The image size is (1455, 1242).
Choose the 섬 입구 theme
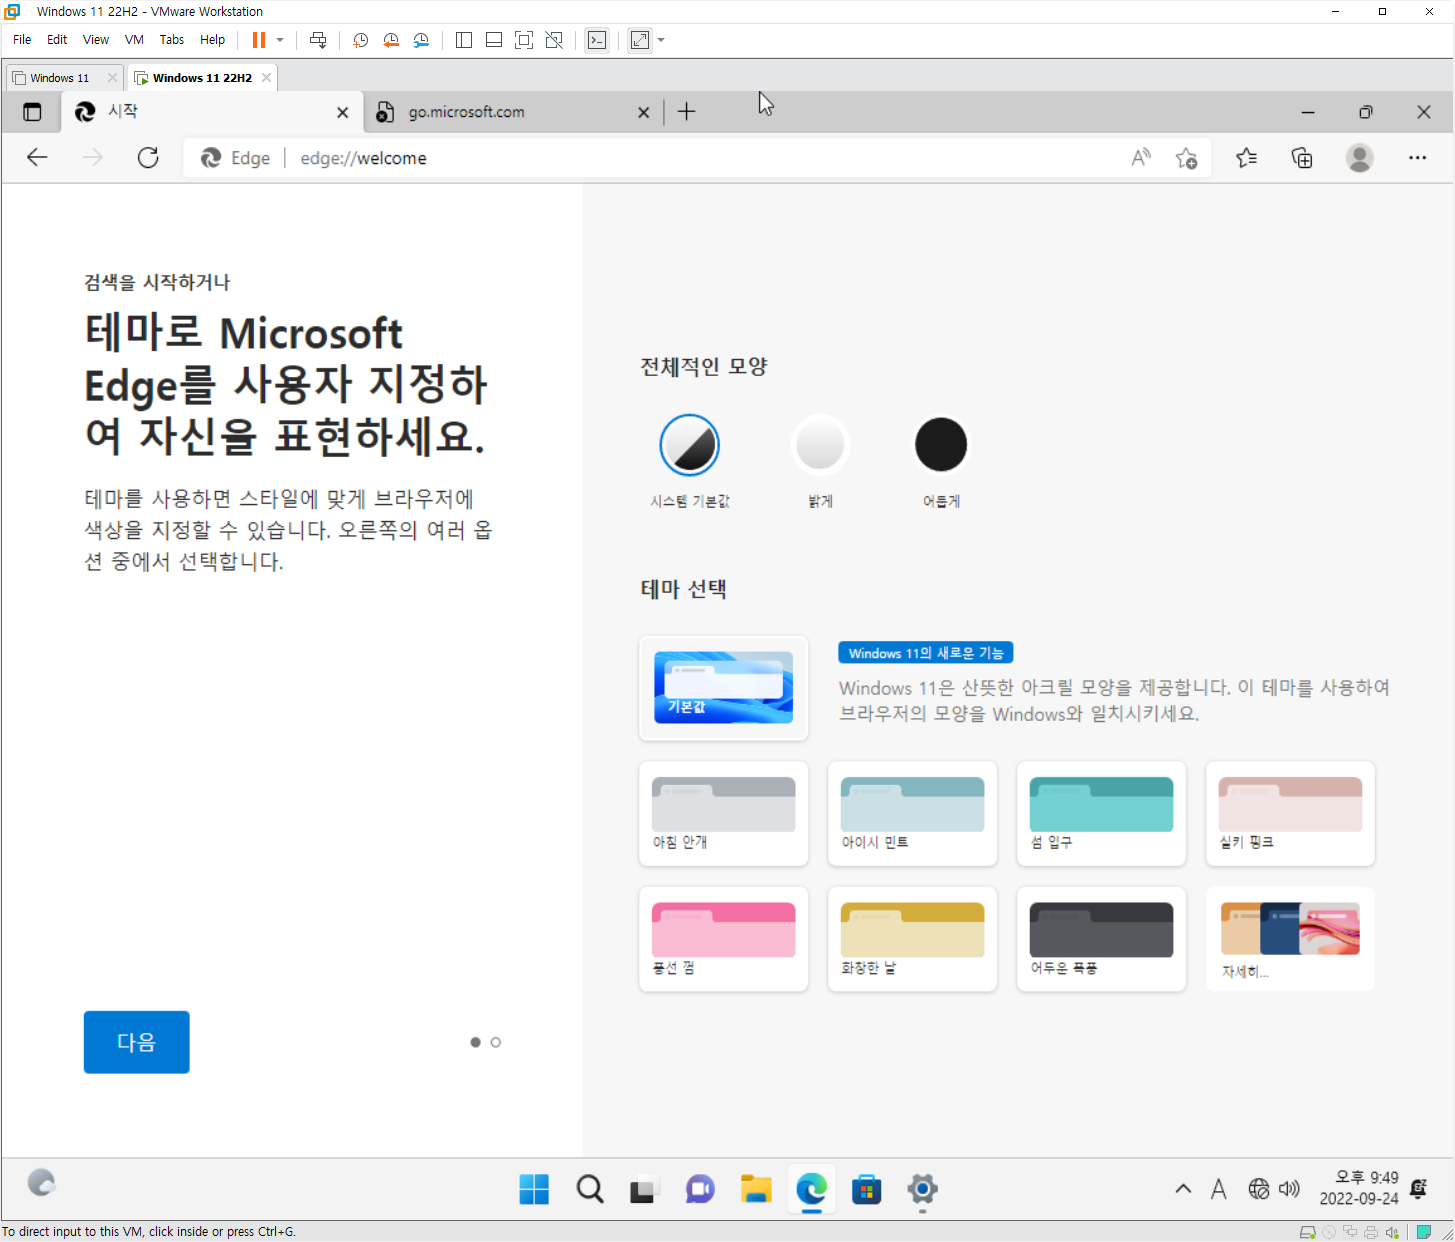tap(1101, 813)
